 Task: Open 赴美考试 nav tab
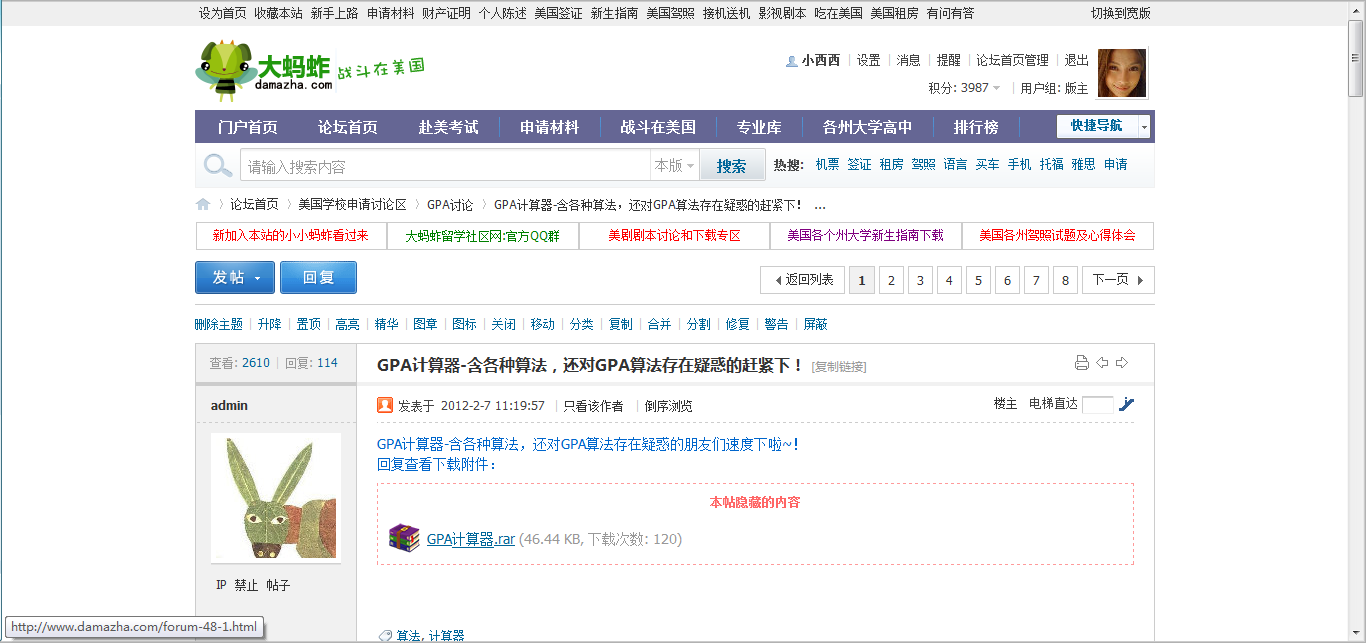[449, 127]
